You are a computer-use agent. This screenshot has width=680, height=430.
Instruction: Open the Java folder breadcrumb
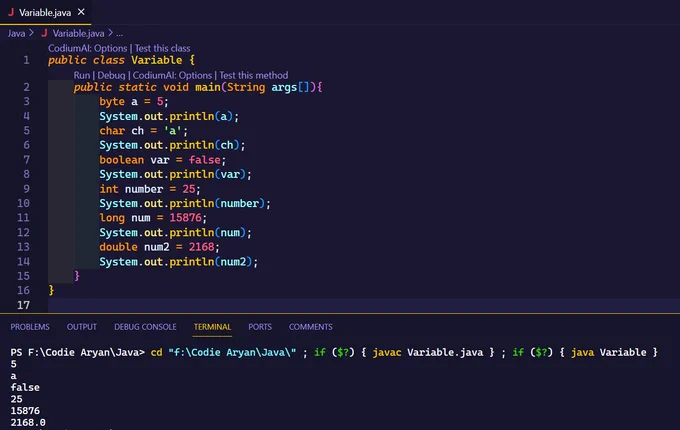[16, 33]
